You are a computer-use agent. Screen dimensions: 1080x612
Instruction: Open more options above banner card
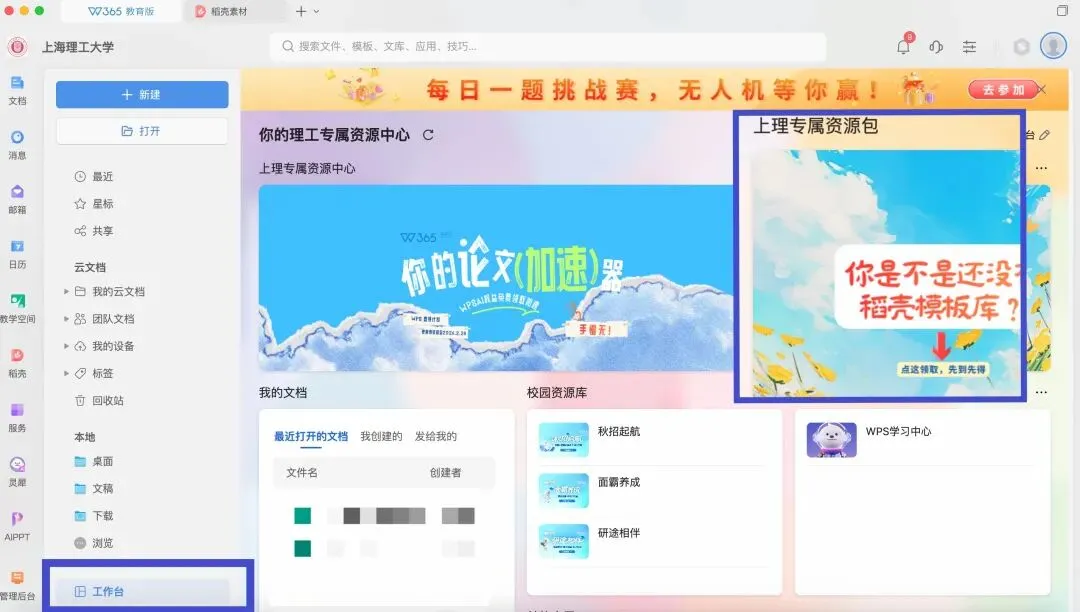pyautogui.click(x=1041, y=168)
